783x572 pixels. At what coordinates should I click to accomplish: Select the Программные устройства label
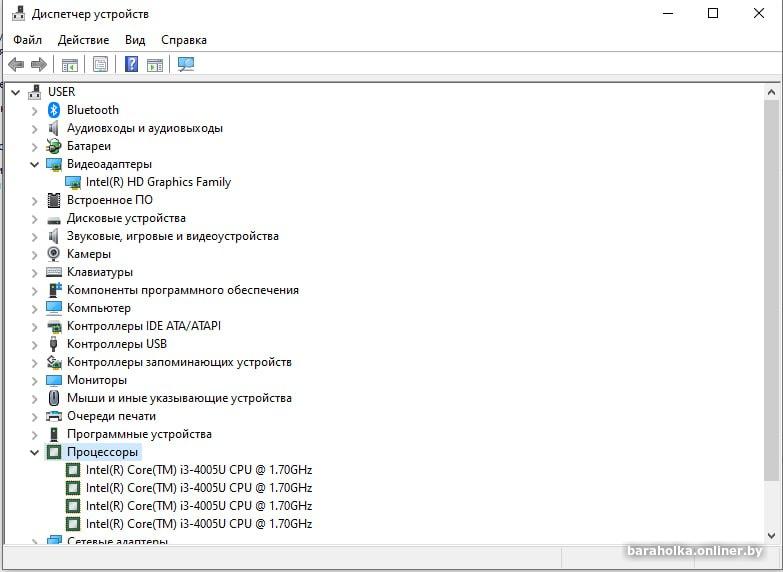(x=139, y=434)
